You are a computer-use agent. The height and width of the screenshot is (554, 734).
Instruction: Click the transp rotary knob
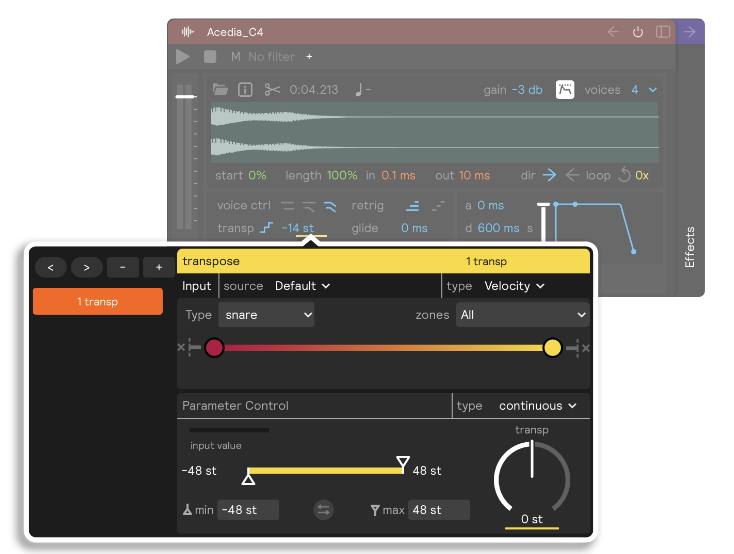coord(532,478)
